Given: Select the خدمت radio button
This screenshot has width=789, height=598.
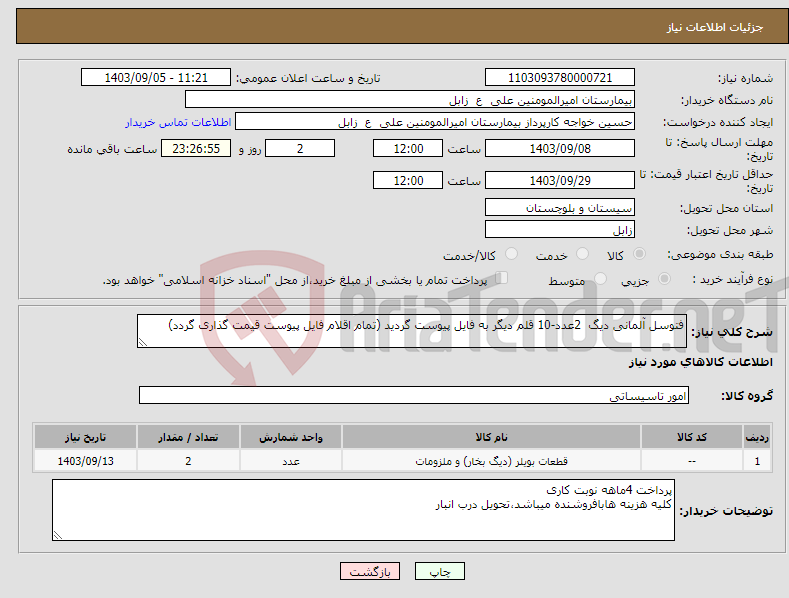Looking at the screenshot, I should click(x=582, y=254).
